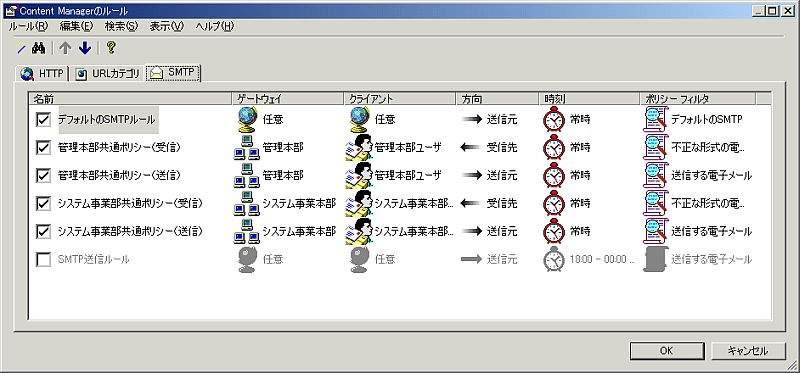
Task: Open the 表示(V) menu
Action: 167,26
